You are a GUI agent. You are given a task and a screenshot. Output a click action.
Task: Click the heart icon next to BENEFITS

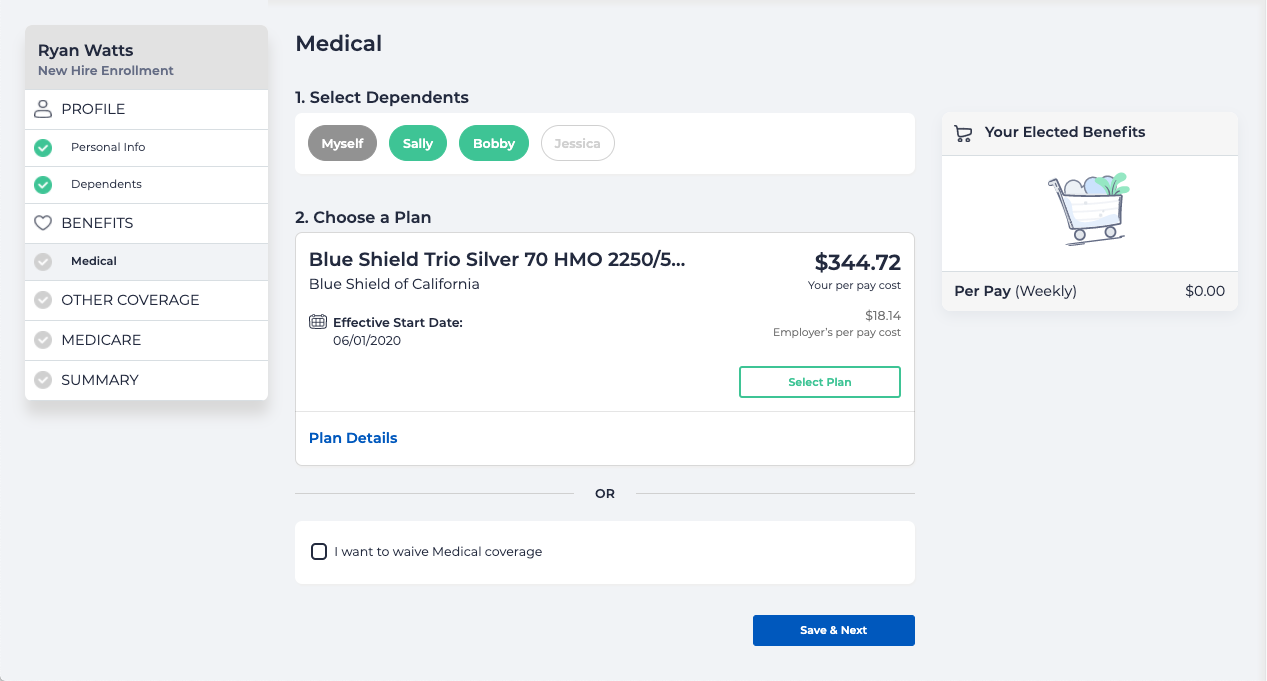pyautogui.click(x=42, y=222)
